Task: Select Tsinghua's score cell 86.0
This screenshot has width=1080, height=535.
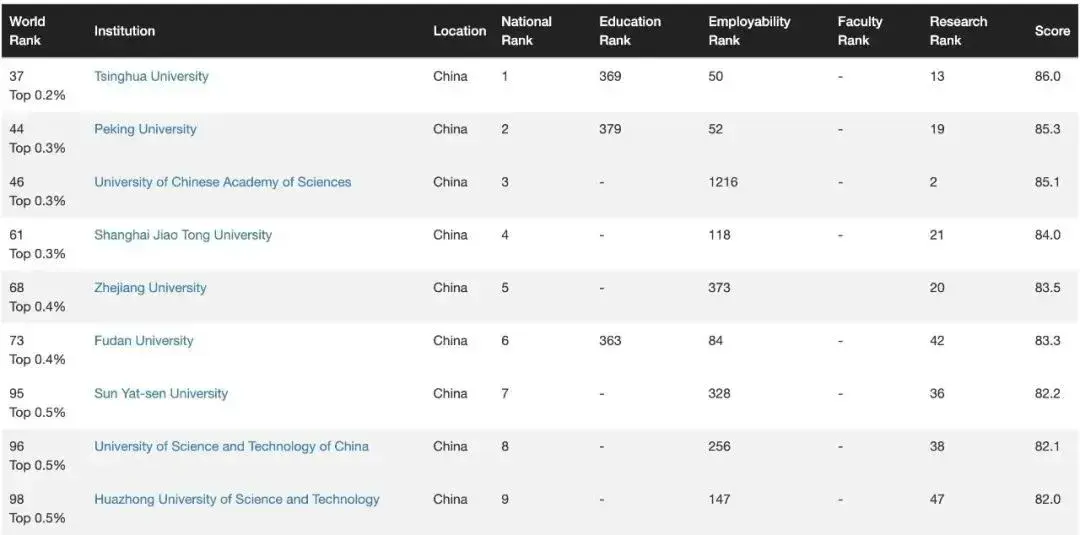Action: (x=1047, y=76)
